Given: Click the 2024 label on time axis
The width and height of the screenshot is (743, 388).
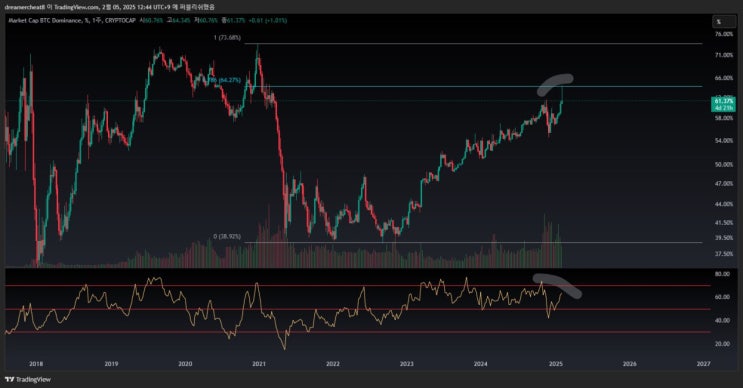Looking at the screenshot, I should 480,364.
